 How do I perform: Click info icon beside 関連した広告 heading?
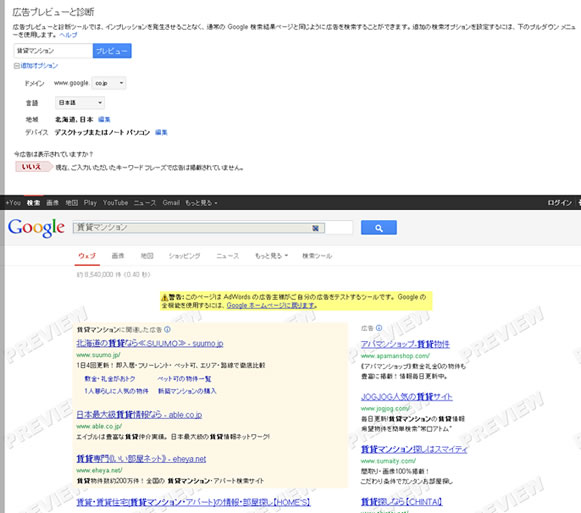click(167, 329)
